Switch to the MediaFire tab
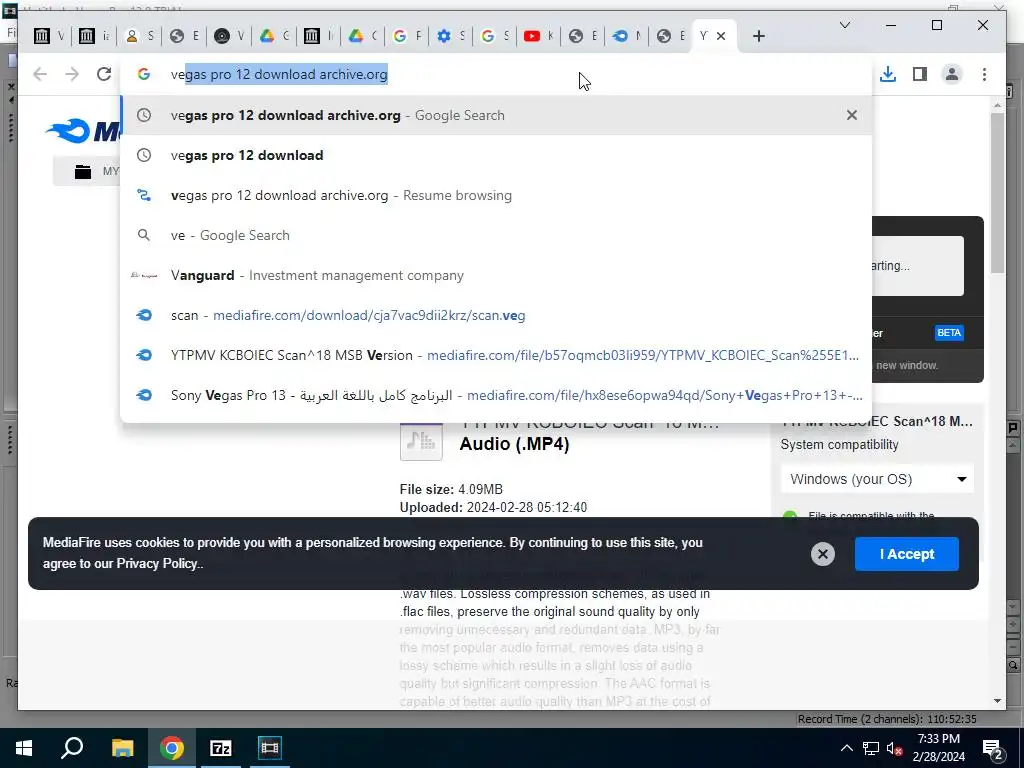Screen dimensions: 1024x768 626,37
